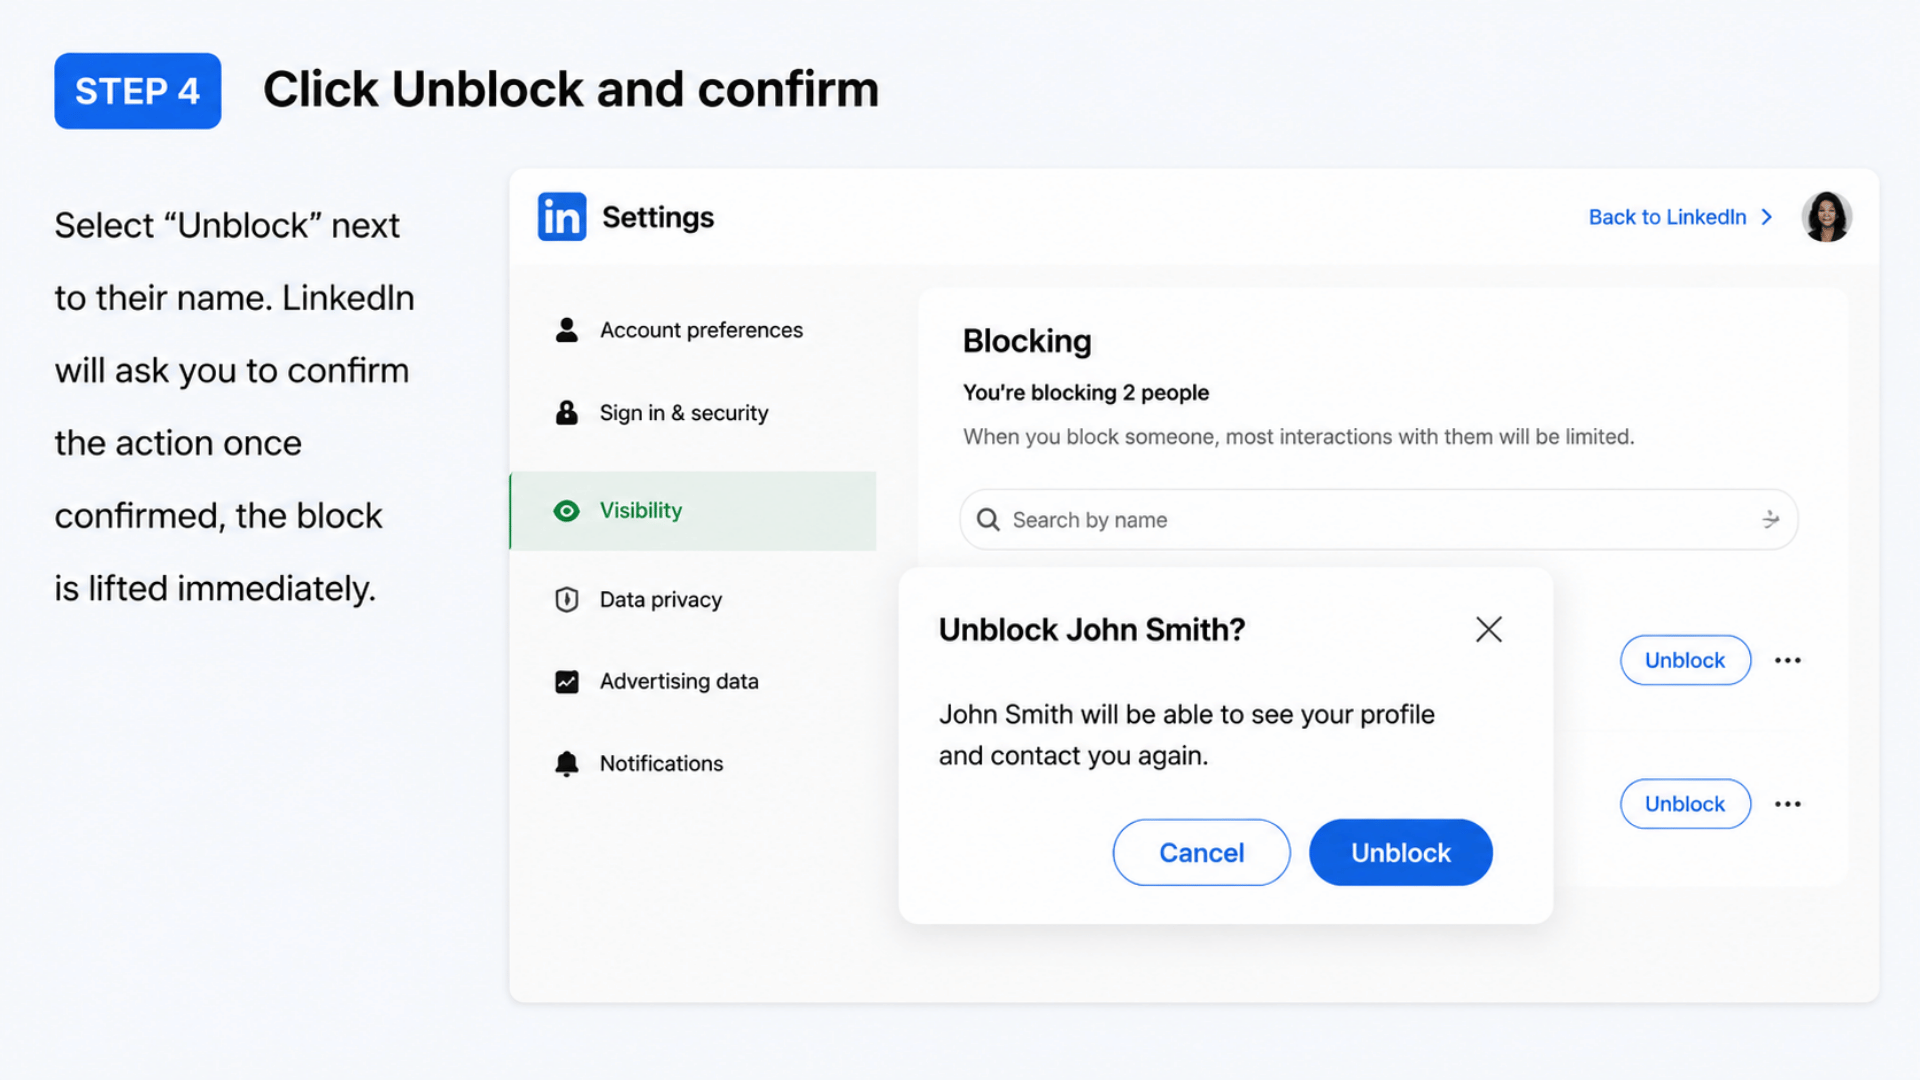Click the Data privacy shield icon
This screenshot has height=1080, width=1920.
tap(567, 599)
